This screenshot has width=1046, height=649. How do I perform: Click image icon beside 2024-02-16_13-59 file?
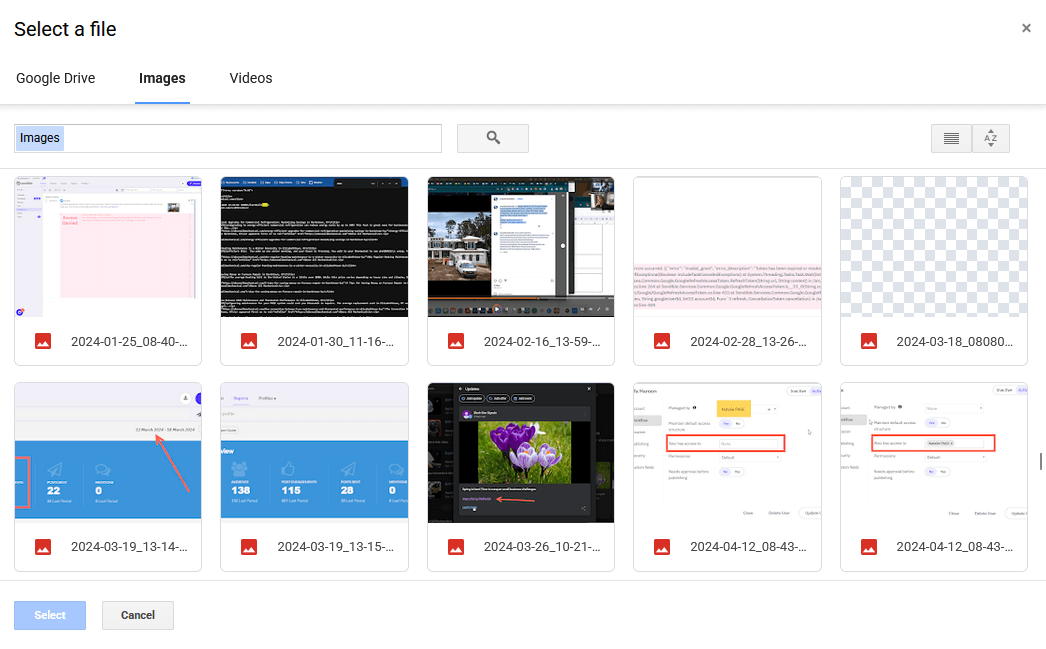[456, 342]
